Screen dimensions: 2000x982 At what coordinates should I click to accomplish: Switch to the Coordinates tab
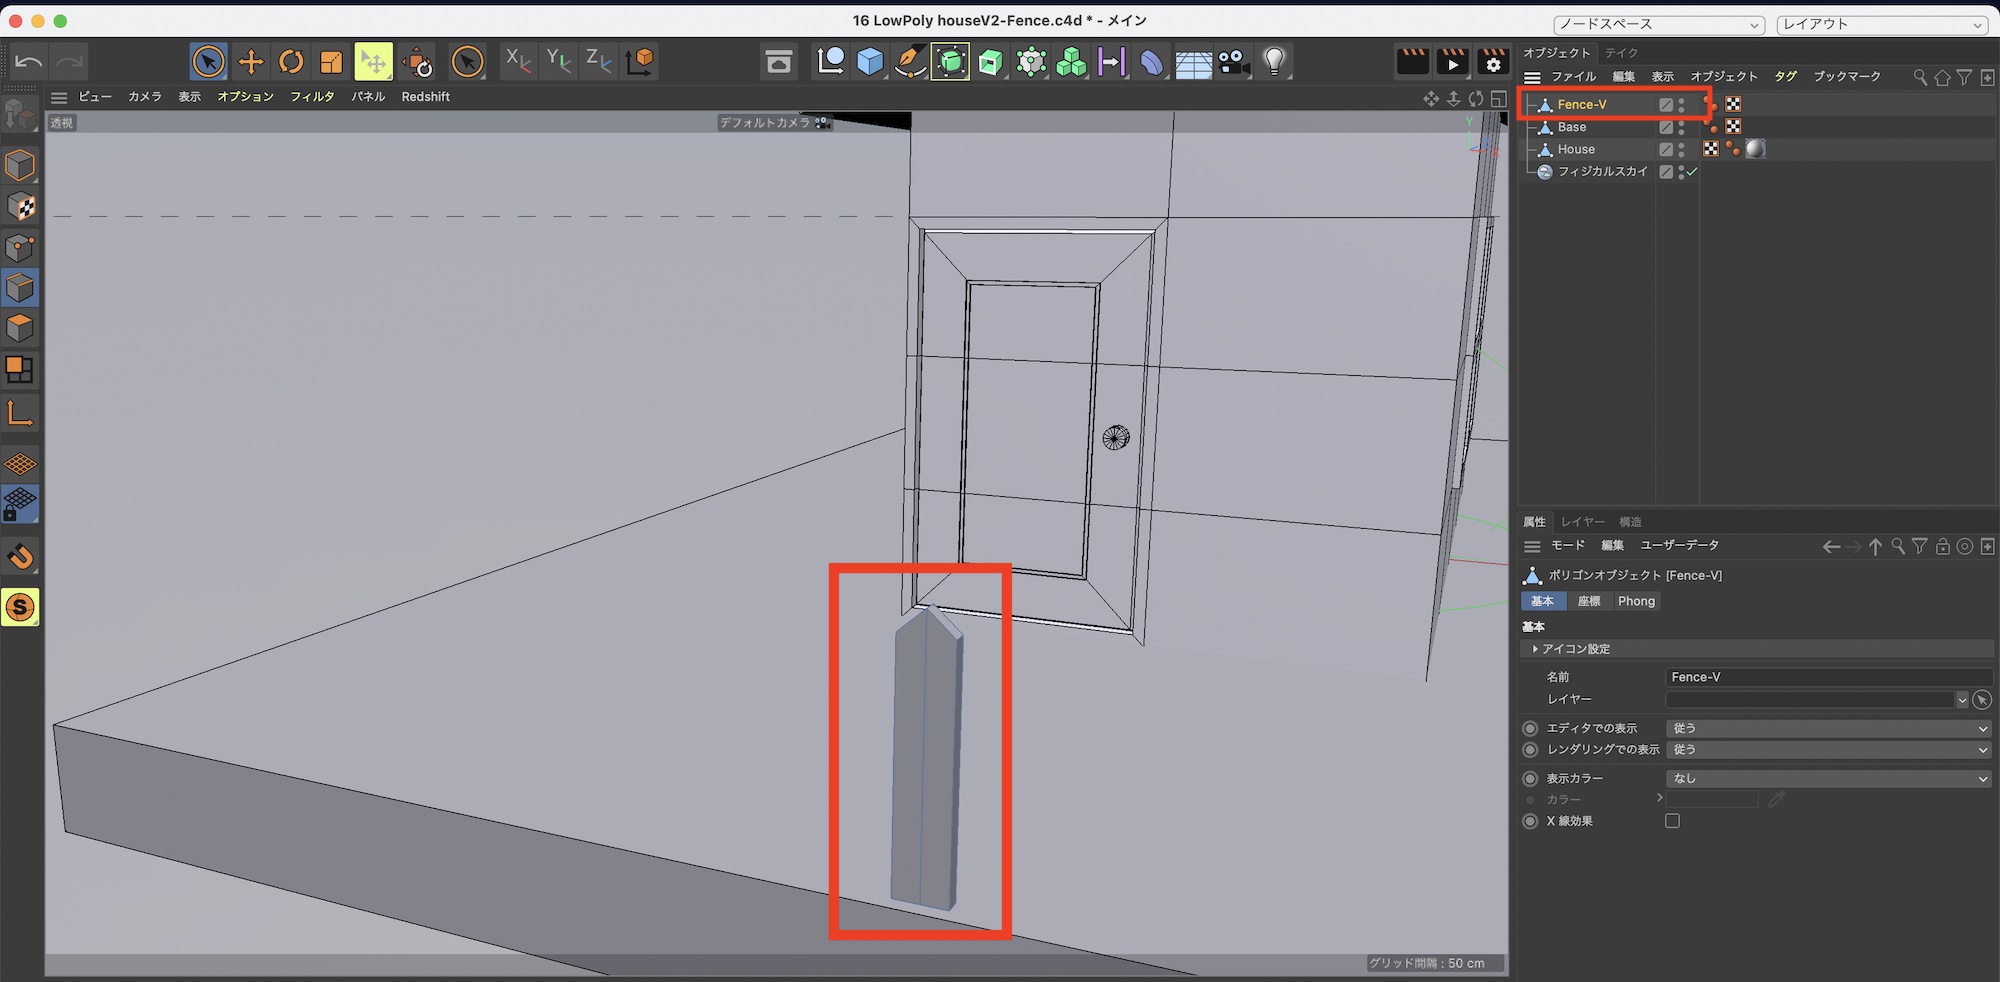point(1589,601)
